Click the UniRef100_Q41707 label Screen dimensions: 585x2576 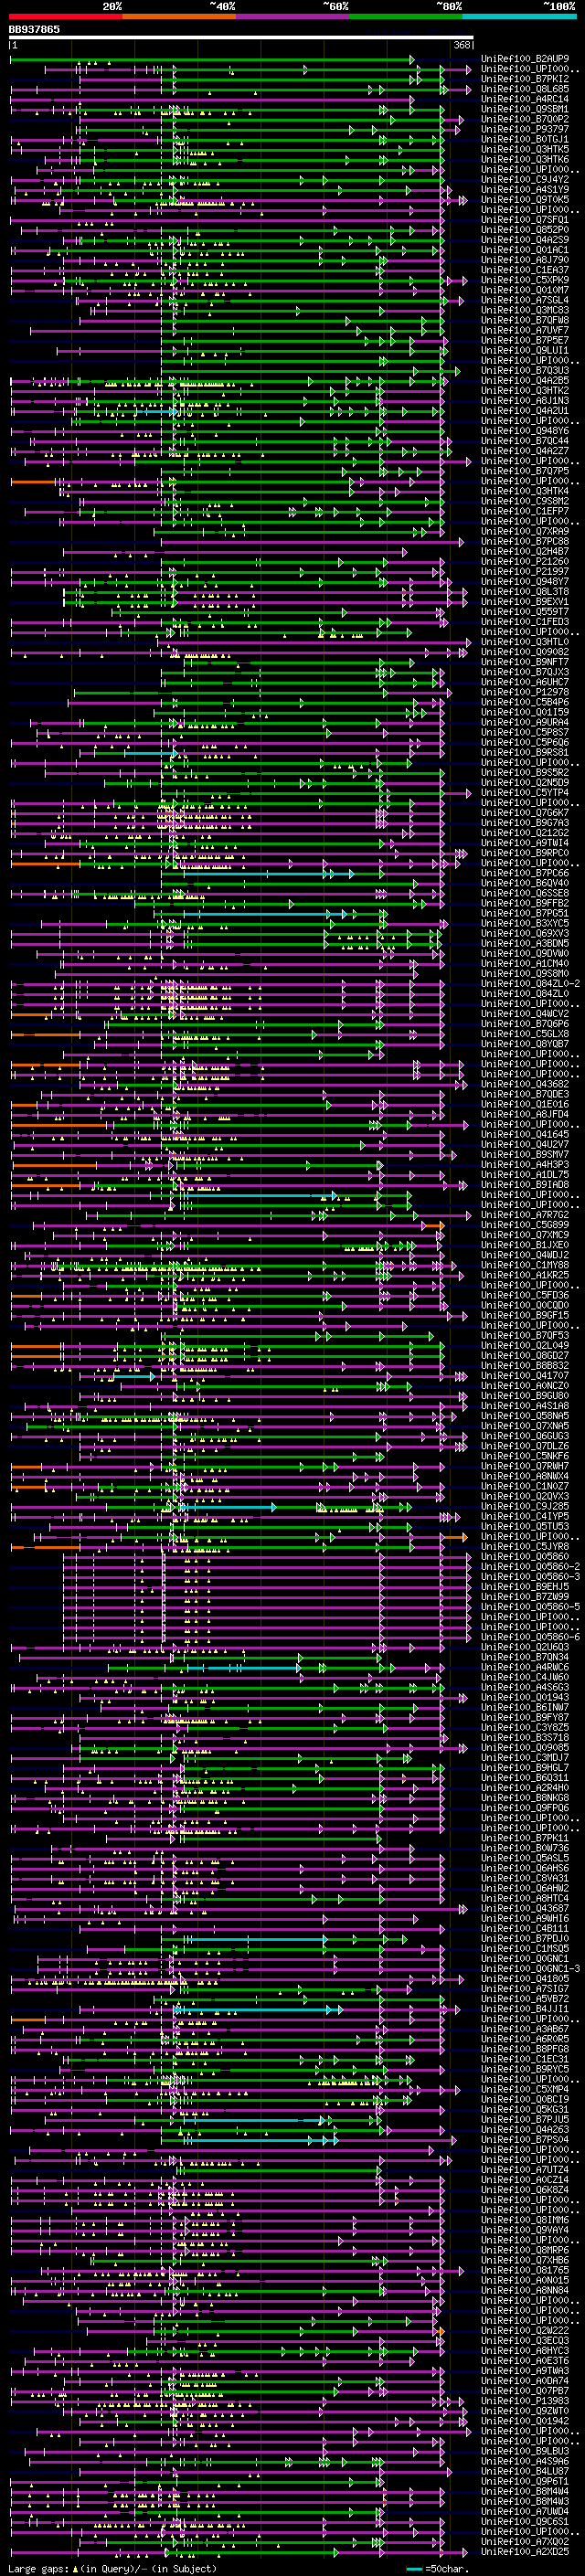[525, 1375]
